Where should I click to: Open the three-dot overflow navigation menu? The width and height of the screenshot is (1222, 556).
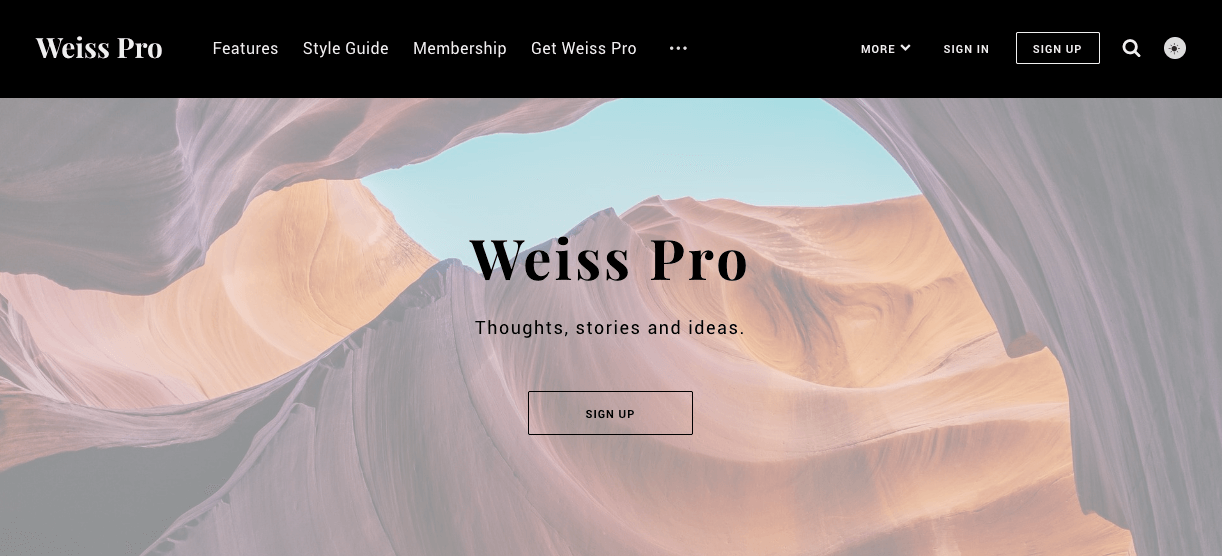[678, 48]
